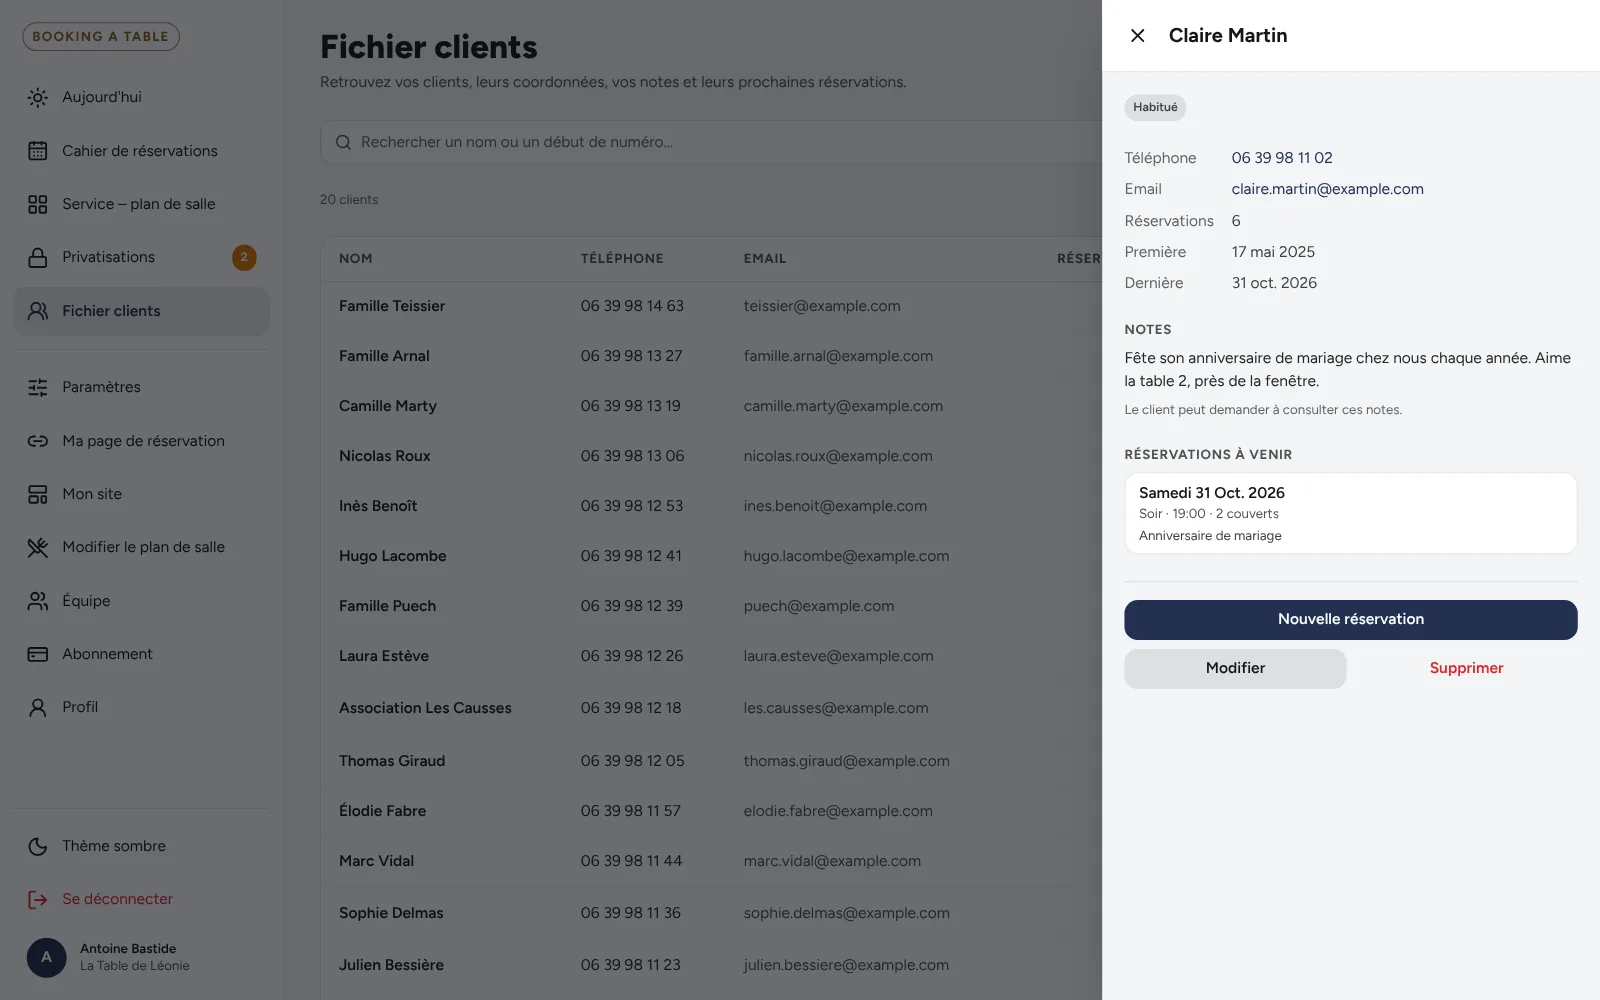Click the Ma page de réservation link icon
Viewport: 1600px width, 1000px height.
click(x=38, y=441)
